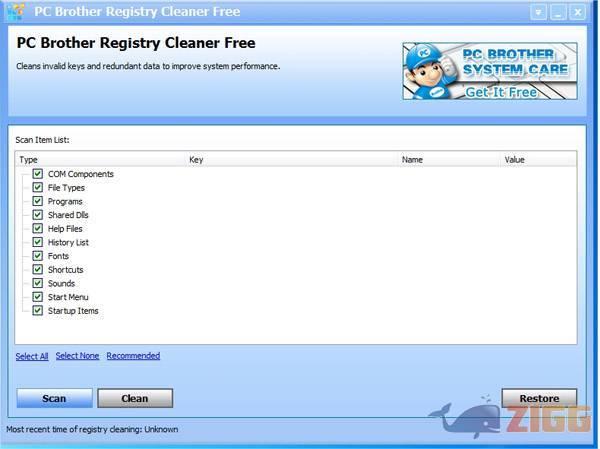Select the Help Files row label
Screen dimensions: 600x449
click(65, 229)
